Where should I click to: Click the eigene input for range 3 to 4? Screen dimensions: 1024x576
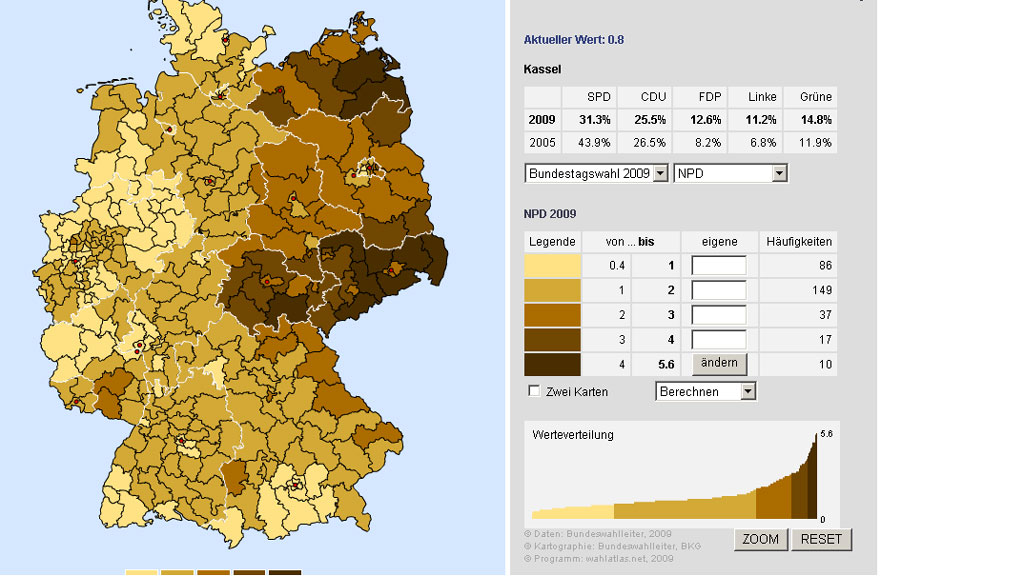(719, 340)
